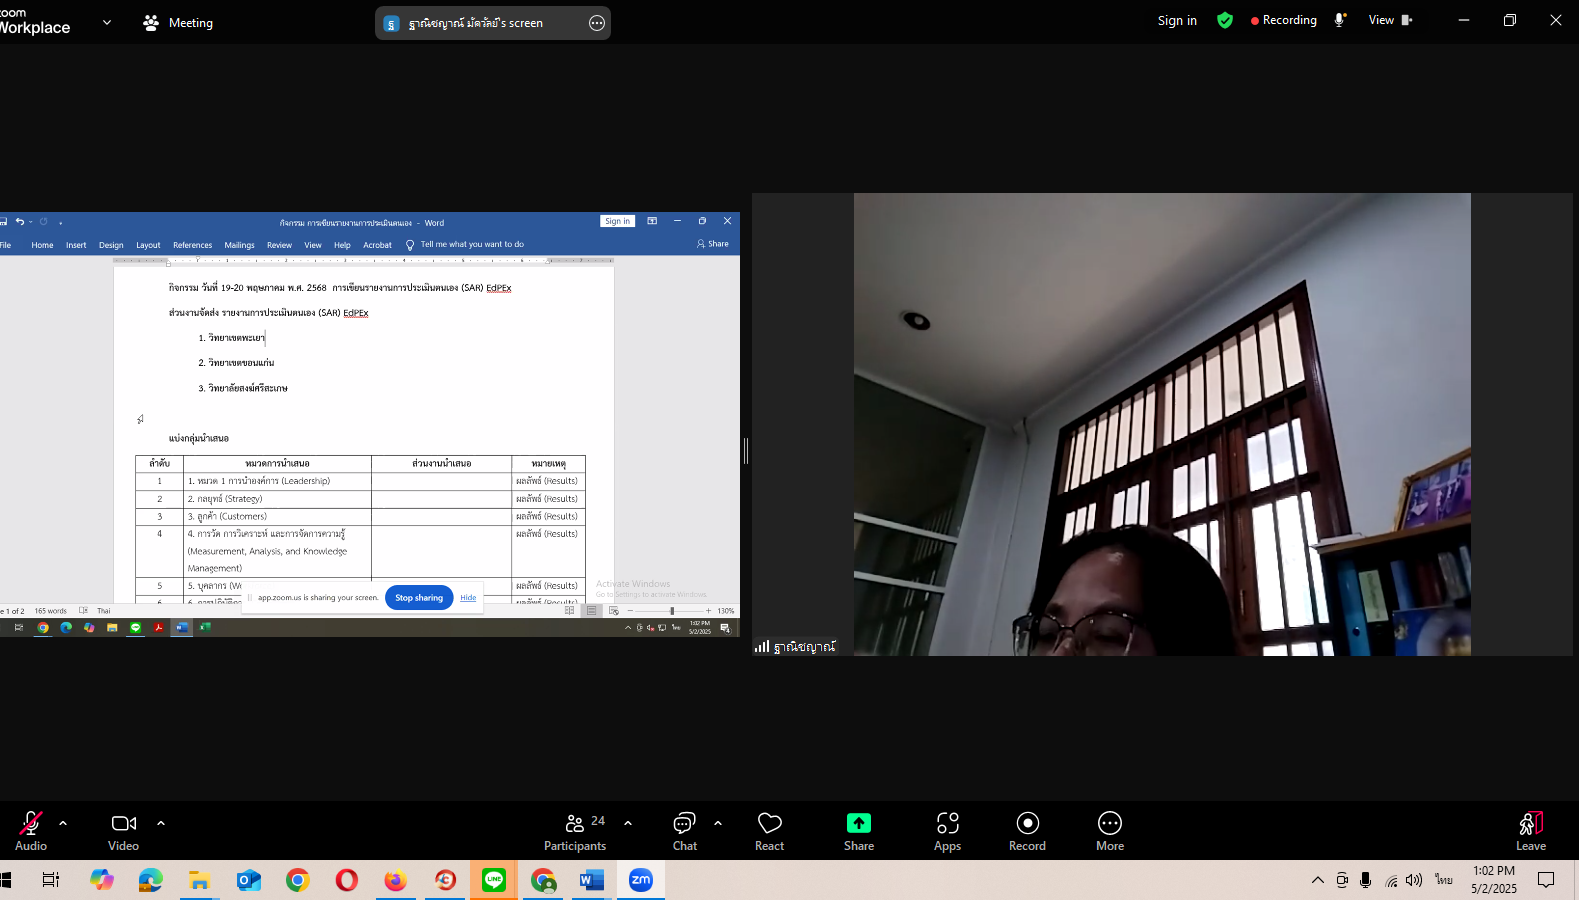Open Zoom Apps

pyautogui.click(x=948, y=831)
